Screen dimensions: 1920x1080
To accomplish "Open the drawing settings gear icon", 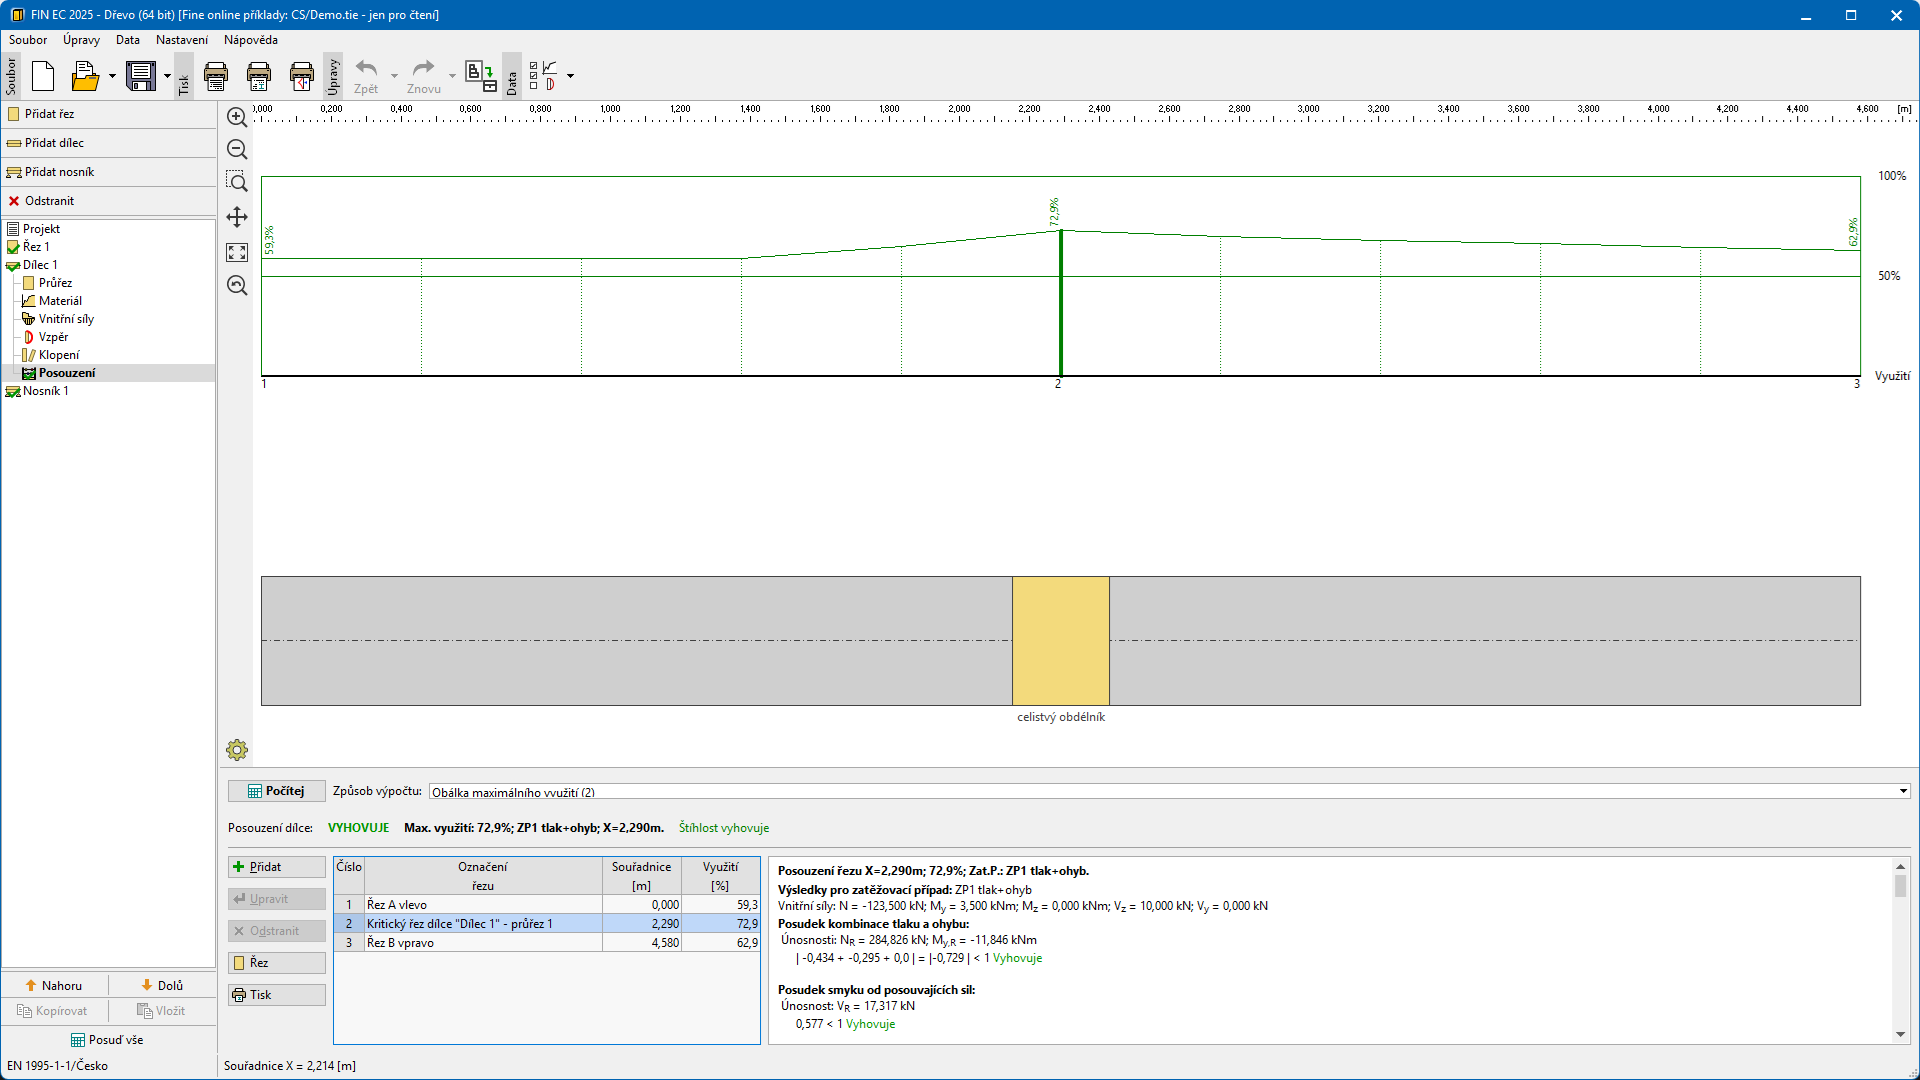I will coord(237,750).
